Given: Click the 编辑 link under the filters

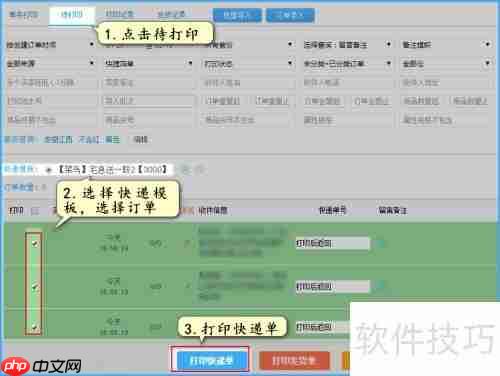Looking at the screenshot, I should pyautogui.click(x=140, y=139).
